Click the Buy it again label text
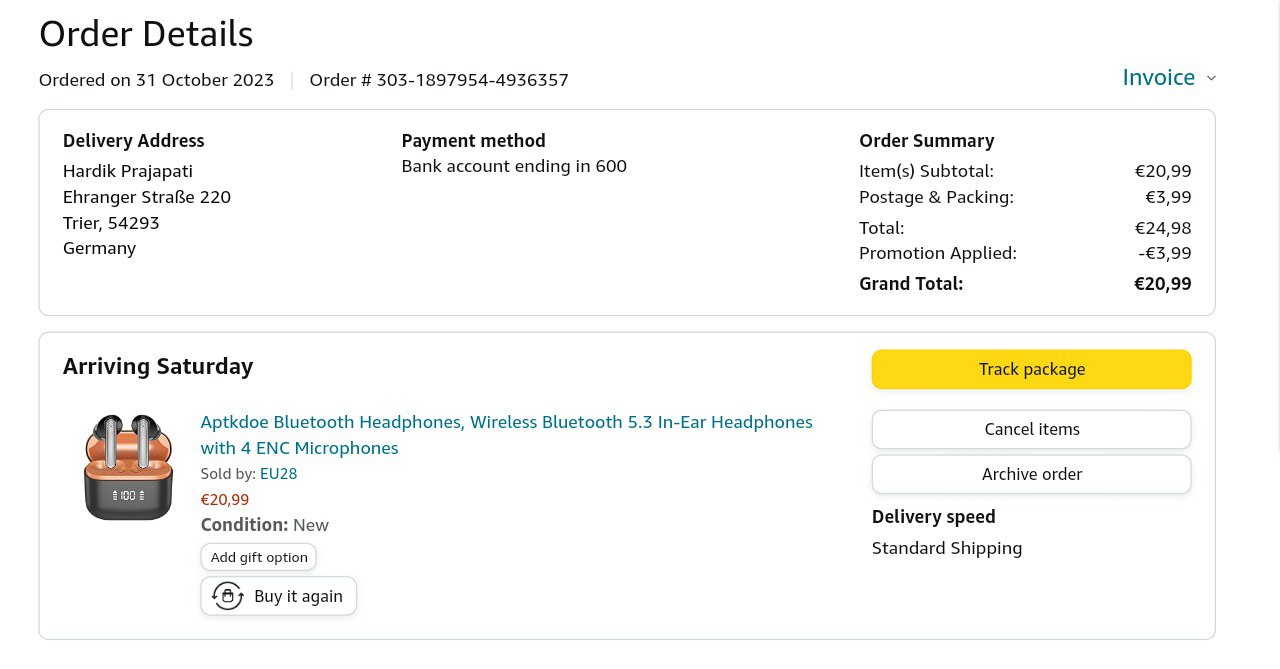The image size is (1280, 669). click(x=298, y=596)
